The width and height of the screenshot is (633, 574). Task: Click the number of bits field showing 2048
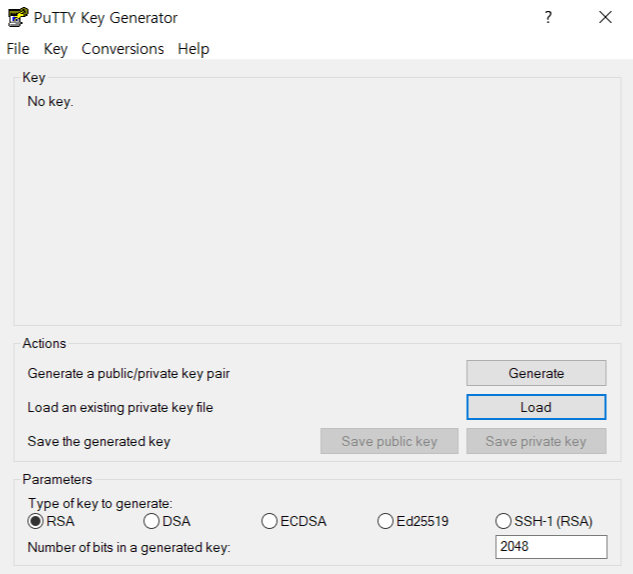click(x=551, y=547)
